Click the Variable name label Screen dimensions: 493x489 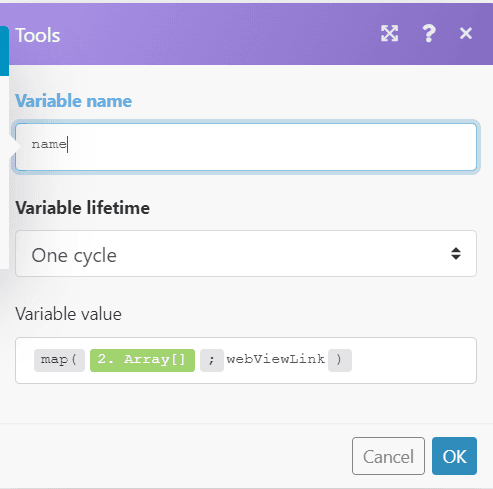[x=74, y=101]
